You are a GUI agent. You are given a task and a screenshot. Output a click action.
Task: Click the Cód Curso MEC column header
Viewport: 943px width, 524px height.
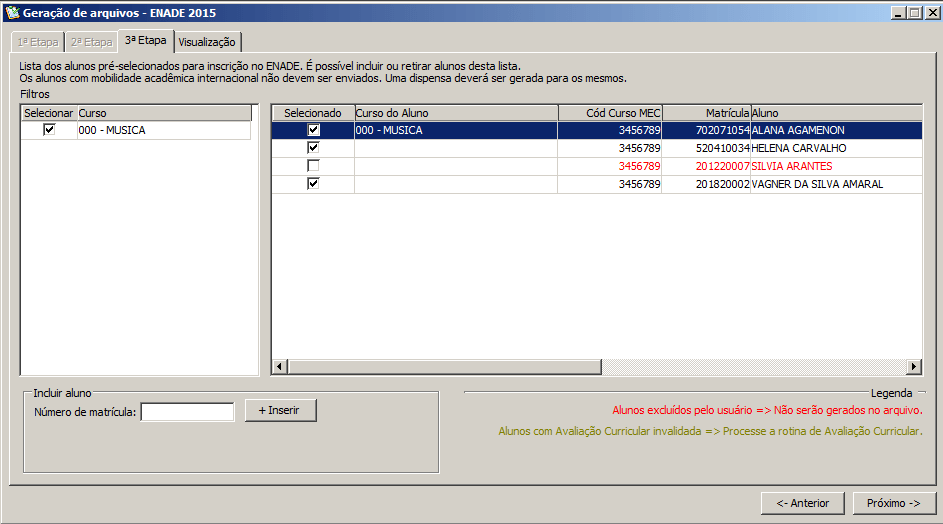609,113
